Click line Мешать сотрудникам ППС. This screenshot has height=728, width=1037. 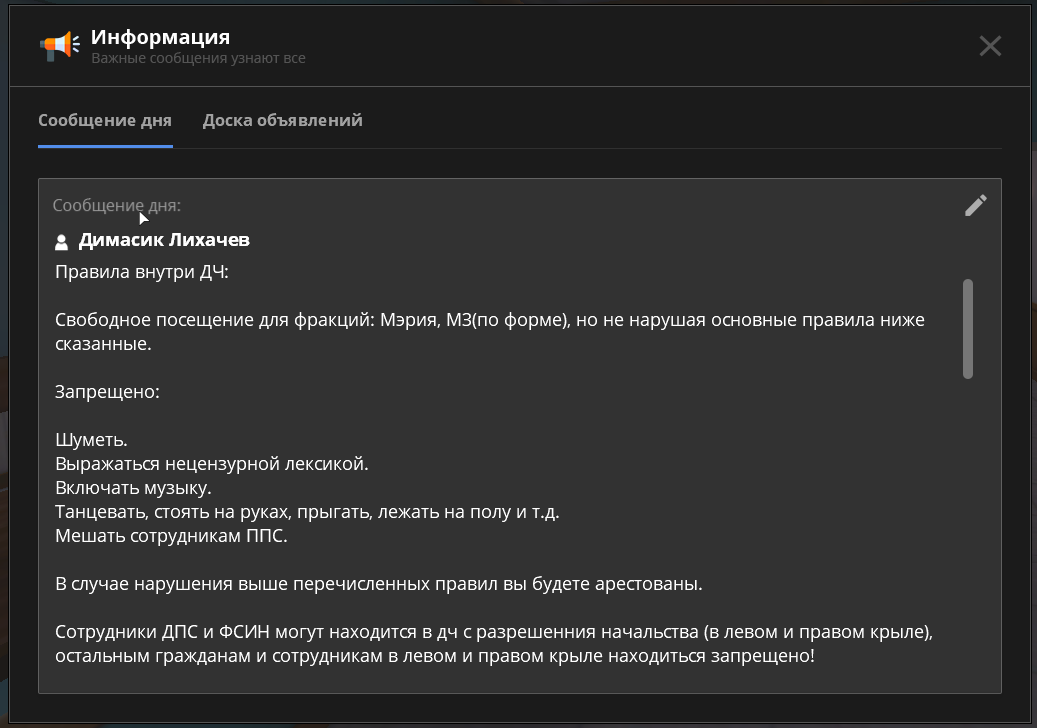tap(171, 537)
